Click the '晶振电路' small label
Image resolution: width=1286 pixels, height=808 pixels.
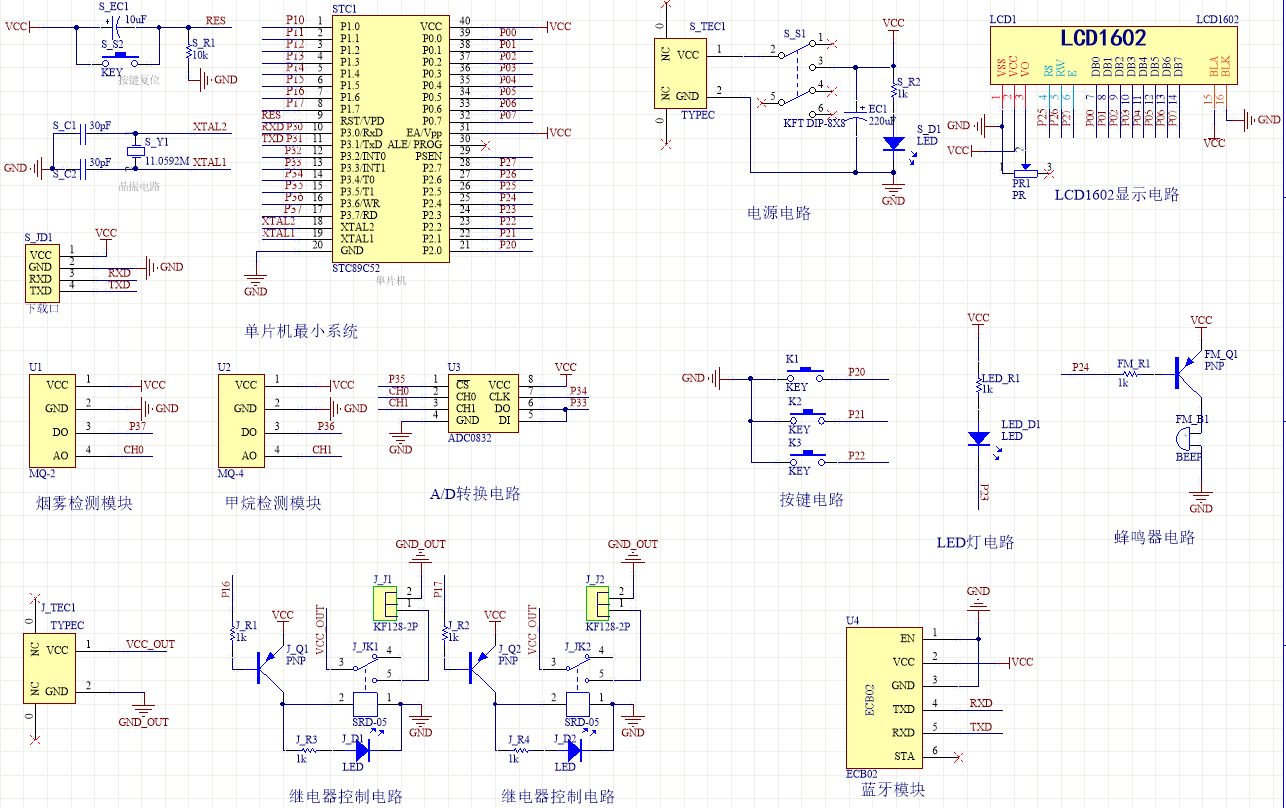pyautogui.click(x=137, y=186)
